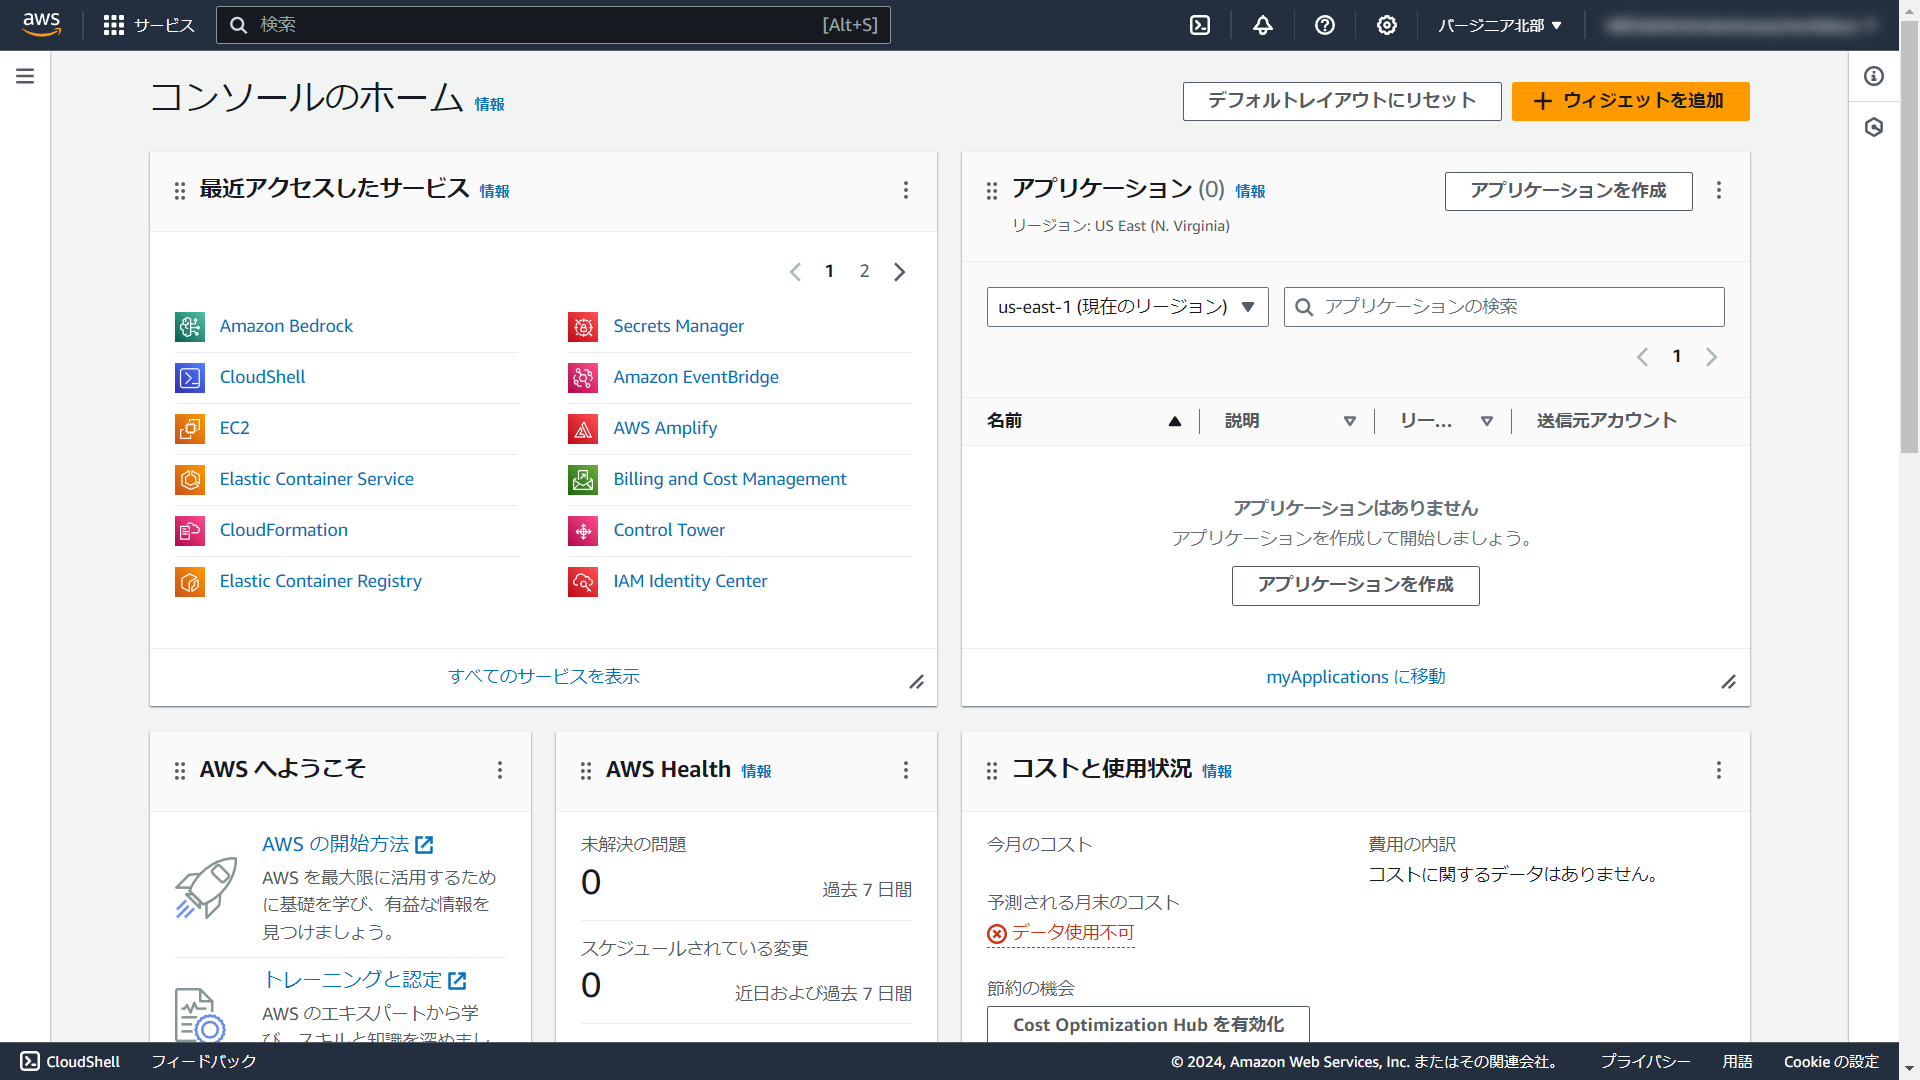Viewport: 1920px width, 1080px height.
Task: Go to page 2 of recent services
Action: [864, 271]
